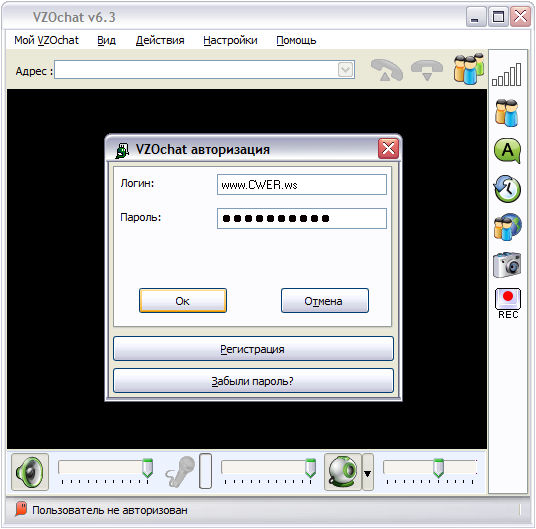This screenshot has height=529, width=536.
Task: Click the VZOchat authorization dialog icon
Action: tap(122, 151)
